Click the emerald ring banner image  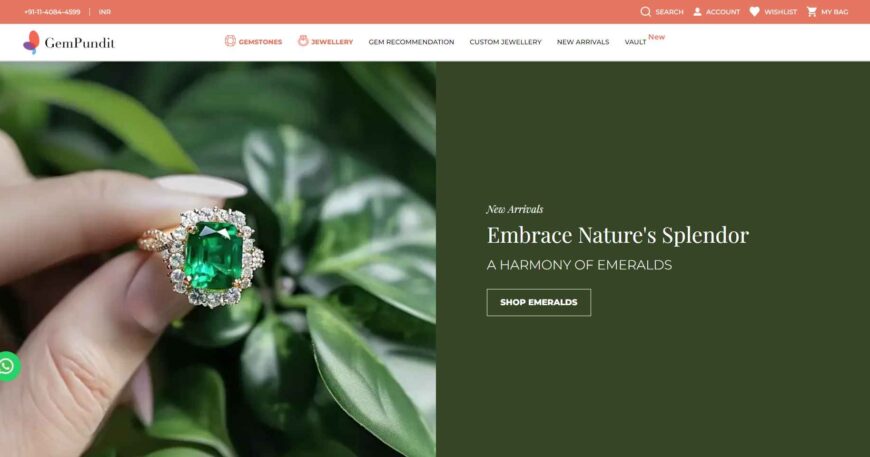coord(218,259)
